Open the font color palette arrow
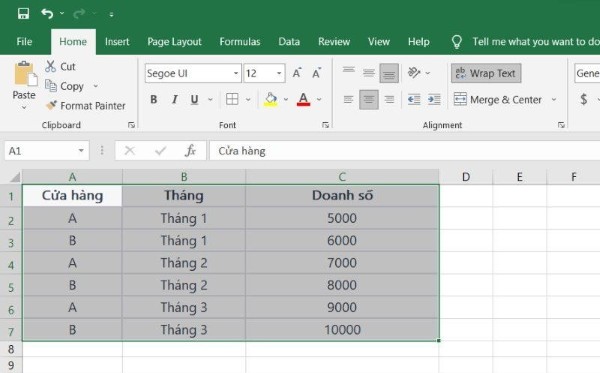Image resolution: width=600 pixels, height=373 pixels. tap(319, 99)
